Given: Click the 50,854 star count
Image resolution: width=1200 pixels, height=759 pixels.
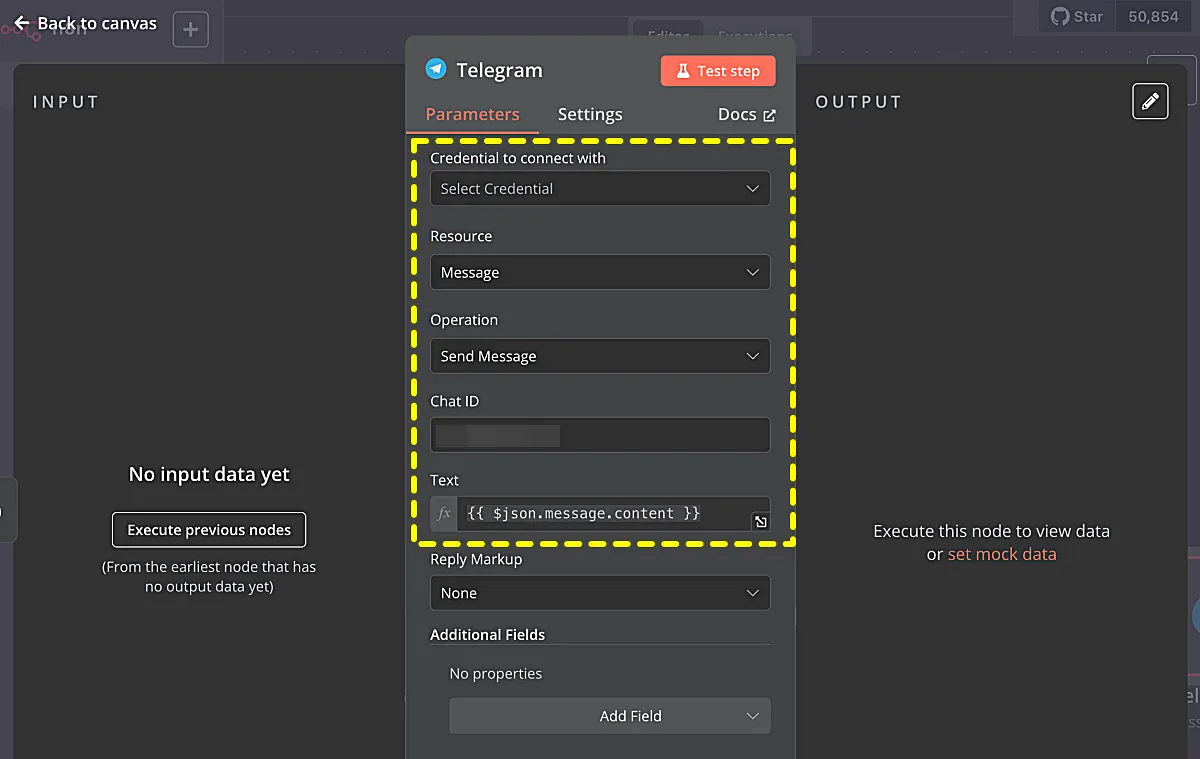Looking at the screenshot, I should pyautogui.click(x=1153, y=17).
